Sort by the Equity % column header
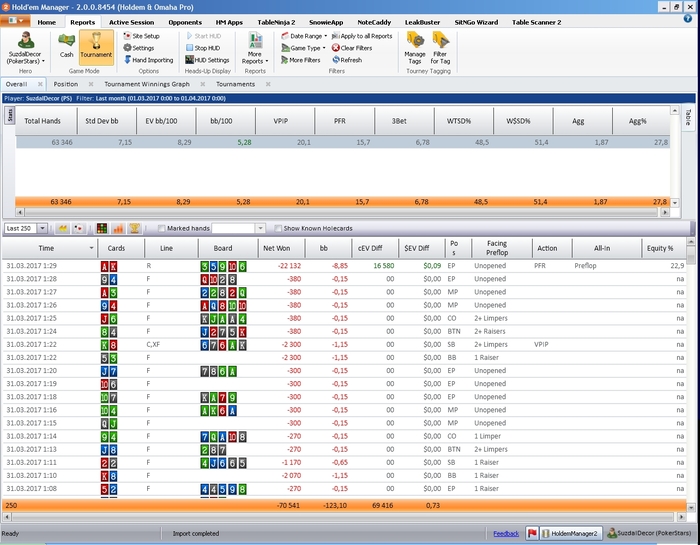The width and height of the screenshot is (700, 545). tap(663, 248)
